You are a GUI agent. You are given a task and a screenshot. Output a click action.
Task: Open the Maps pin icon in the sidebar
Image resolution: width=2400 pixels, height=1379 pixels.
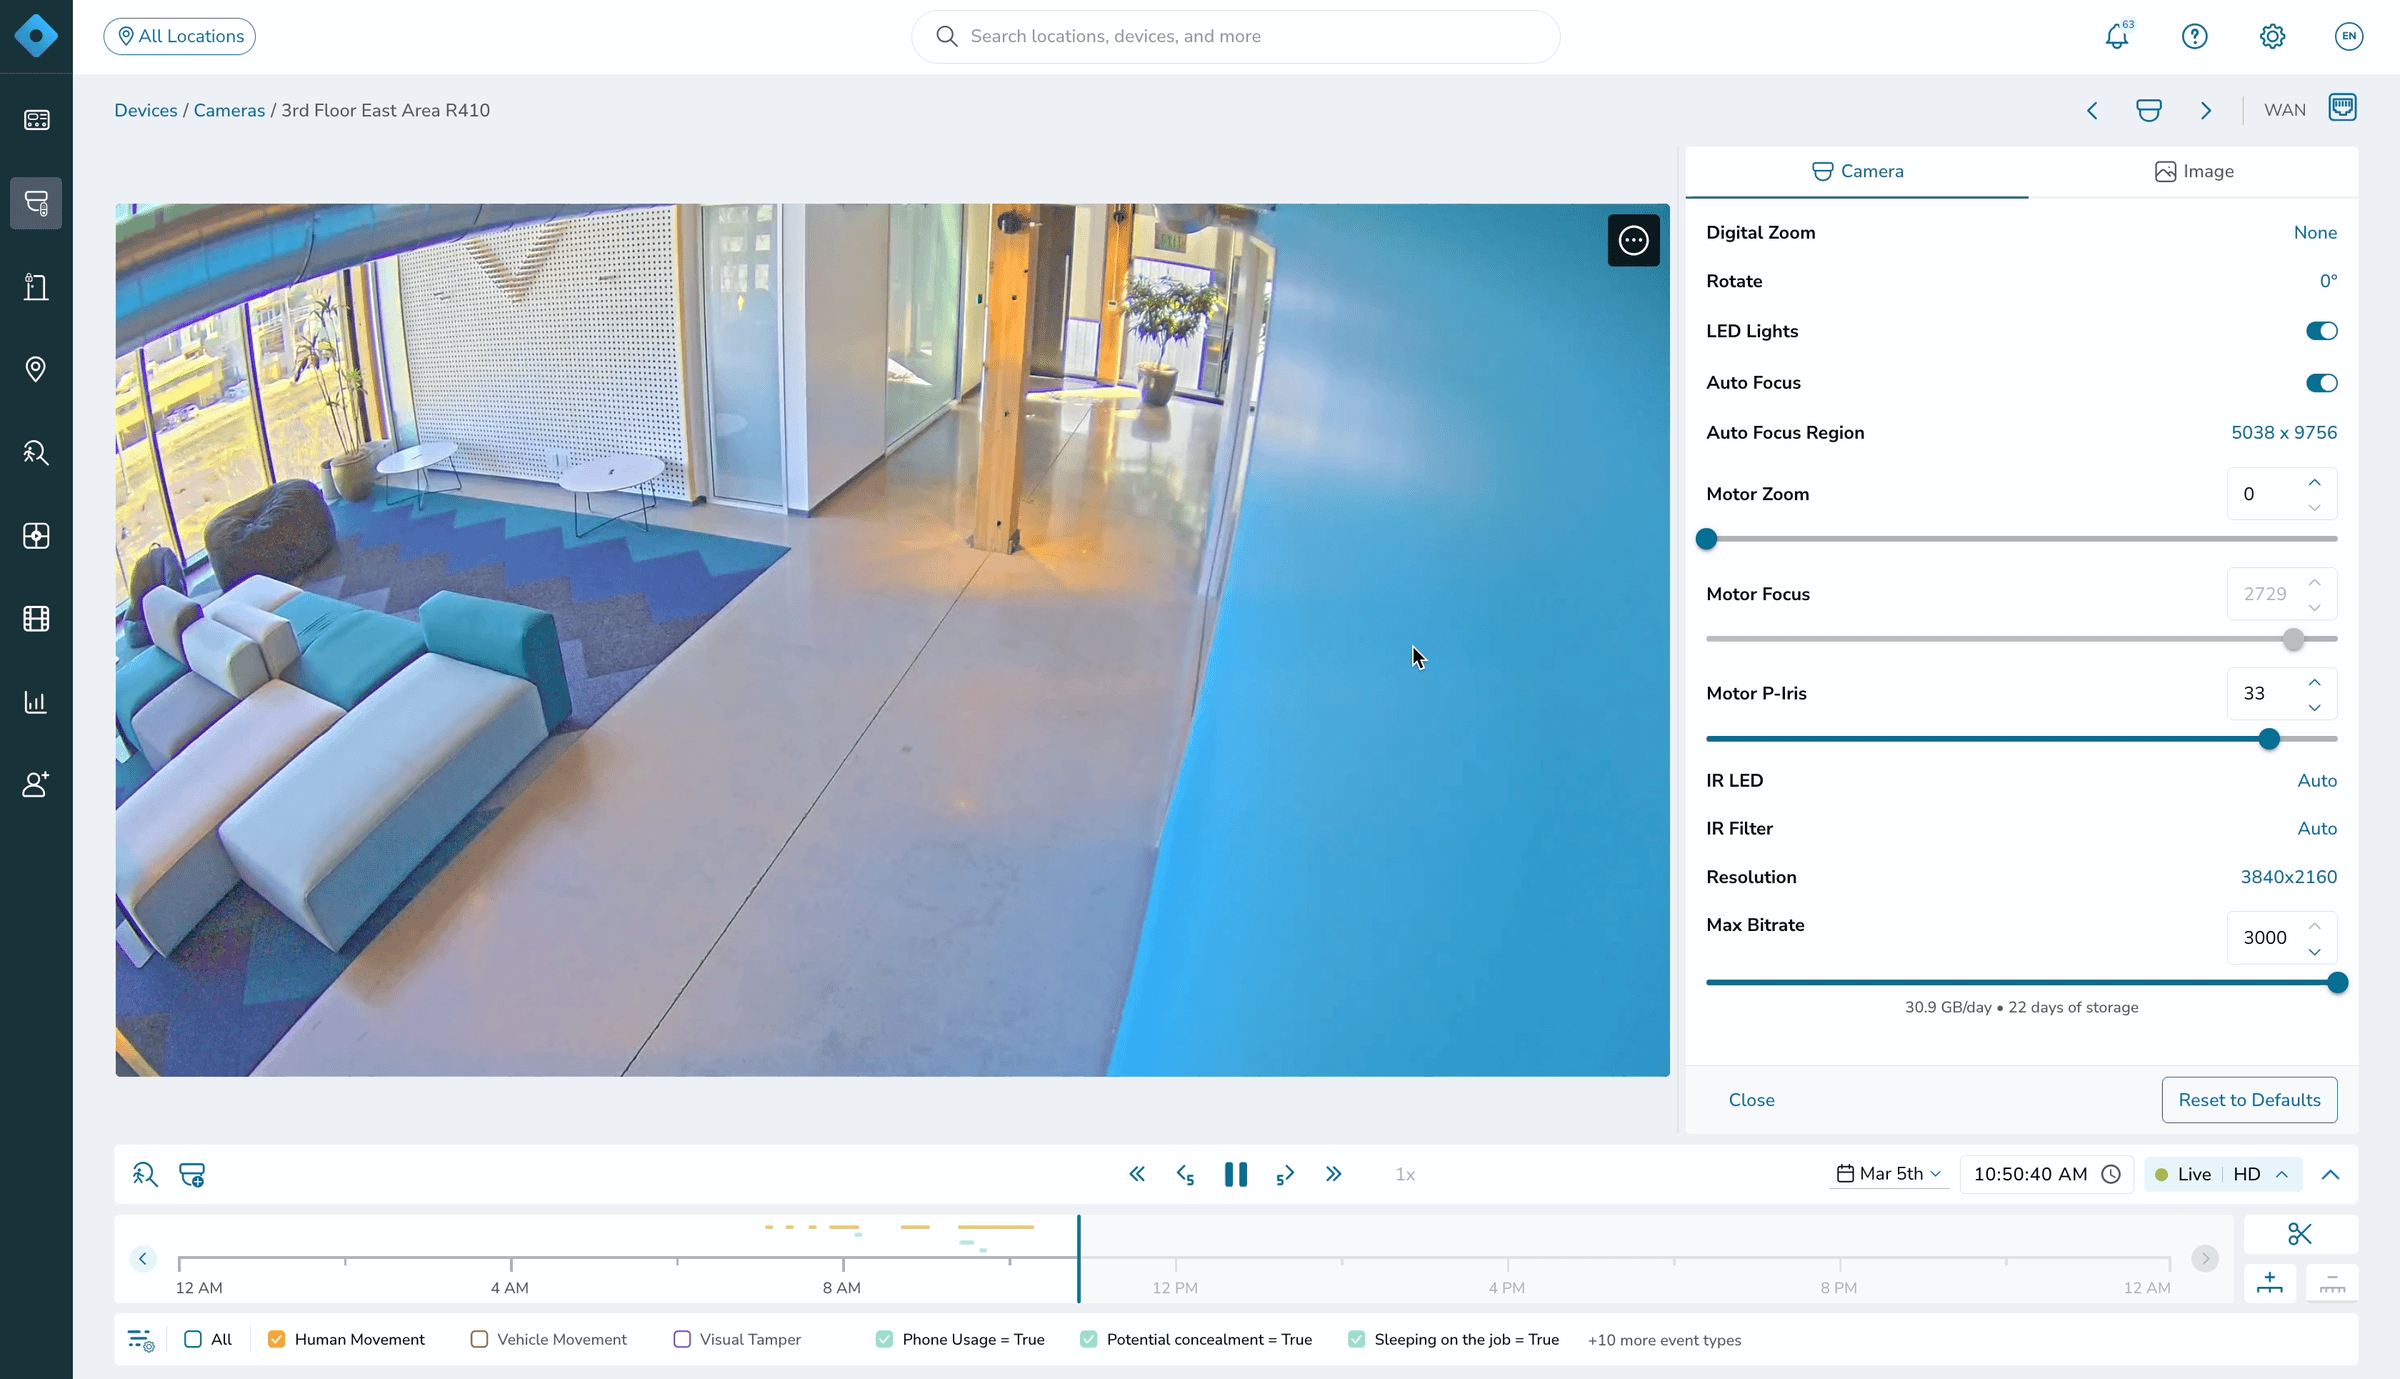tap(36, 370)
